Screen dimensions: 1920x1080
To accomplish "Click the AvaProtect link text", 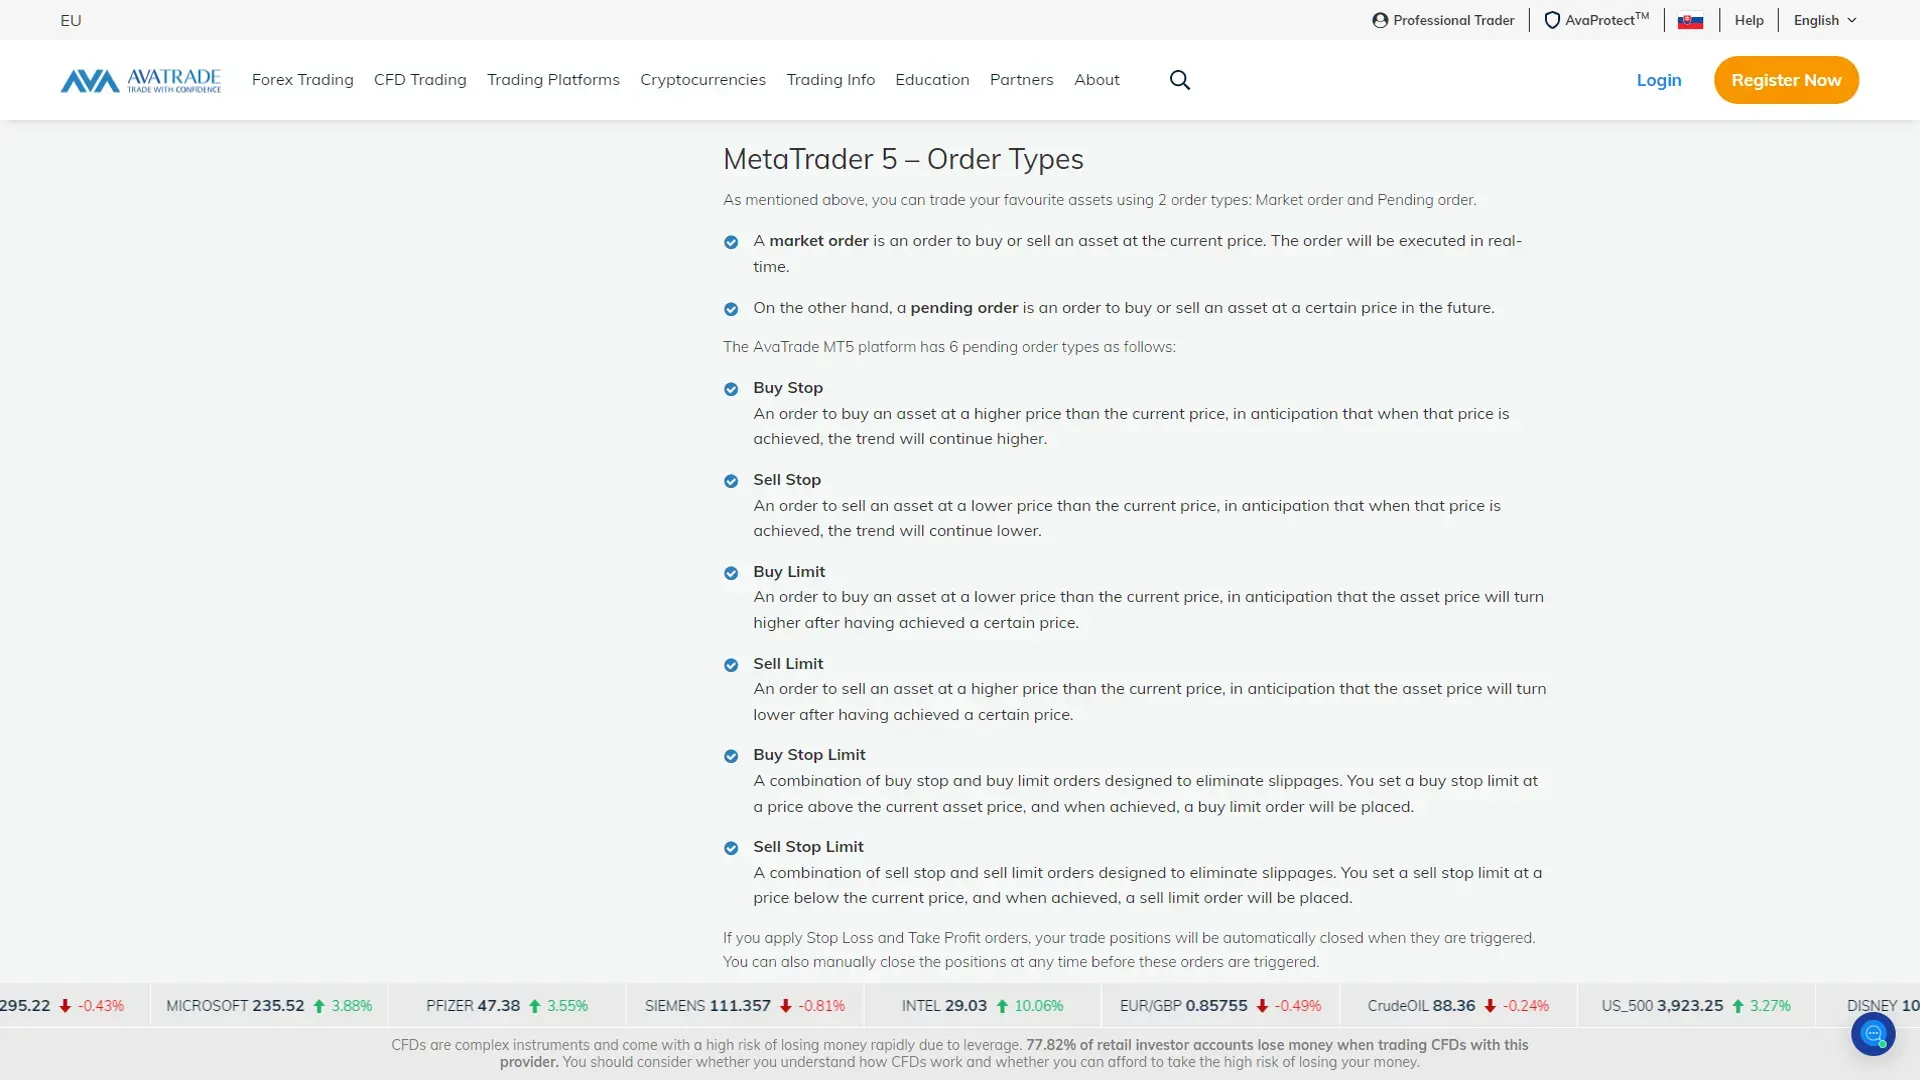I will coord(1607,20).
